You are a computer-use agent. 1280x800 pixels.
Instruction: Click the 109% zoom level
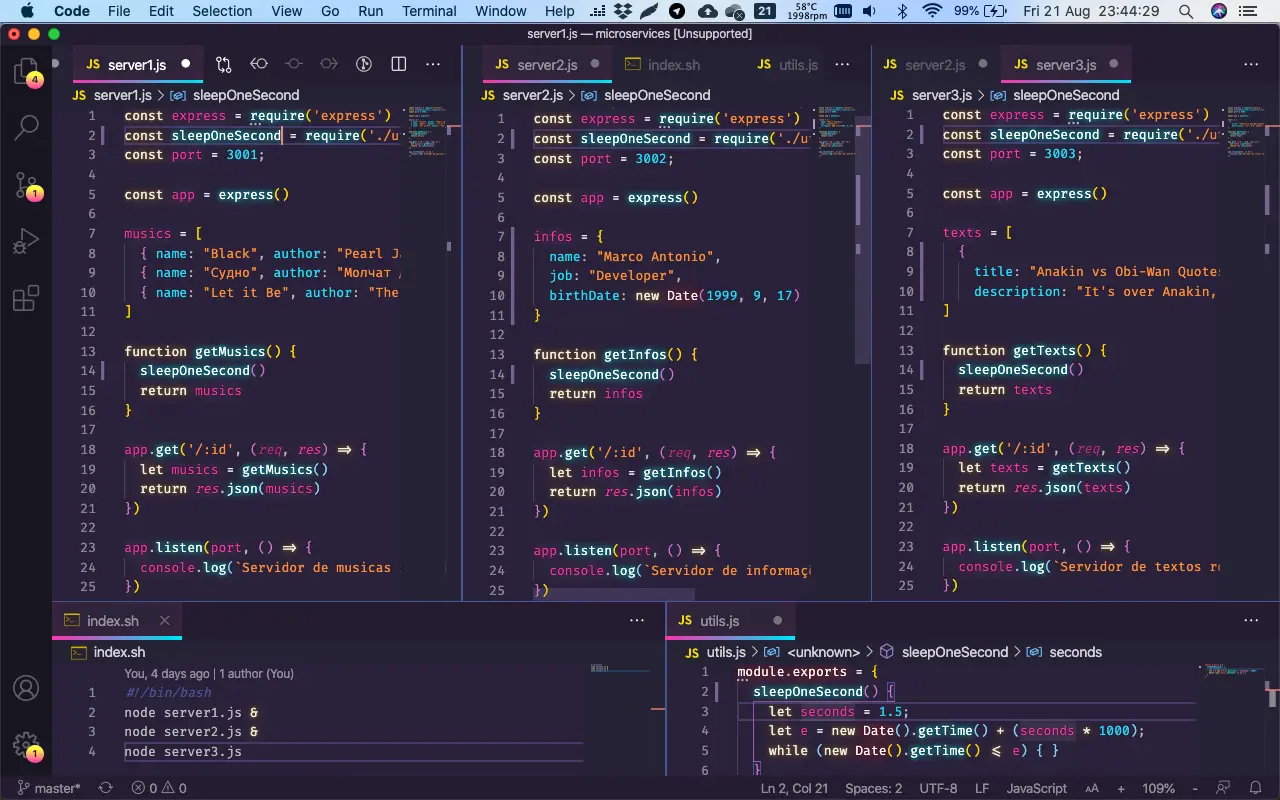click(1157, 788)
